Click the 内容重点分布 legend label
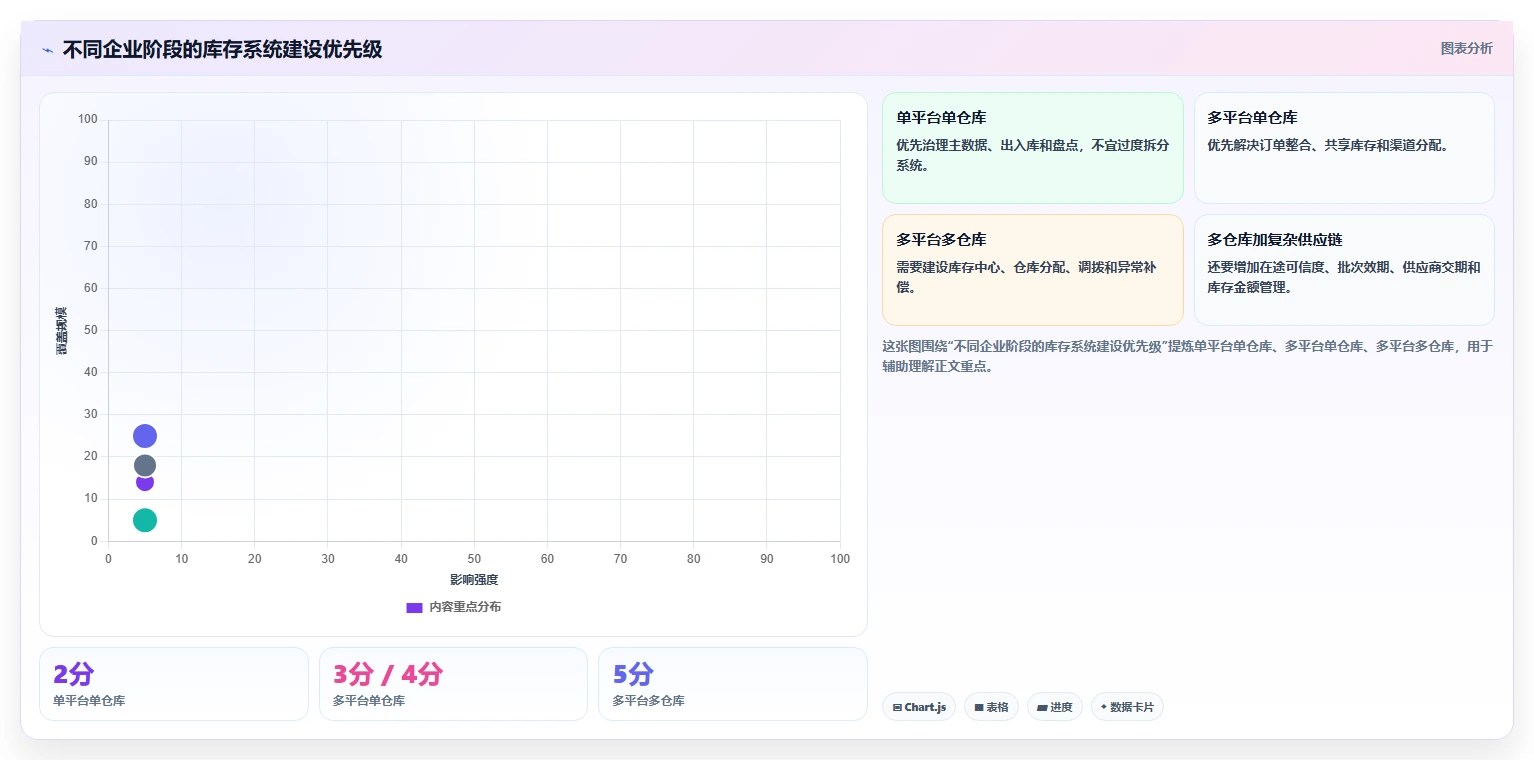This screenshot has height=760, width=1534. point(465,607)
